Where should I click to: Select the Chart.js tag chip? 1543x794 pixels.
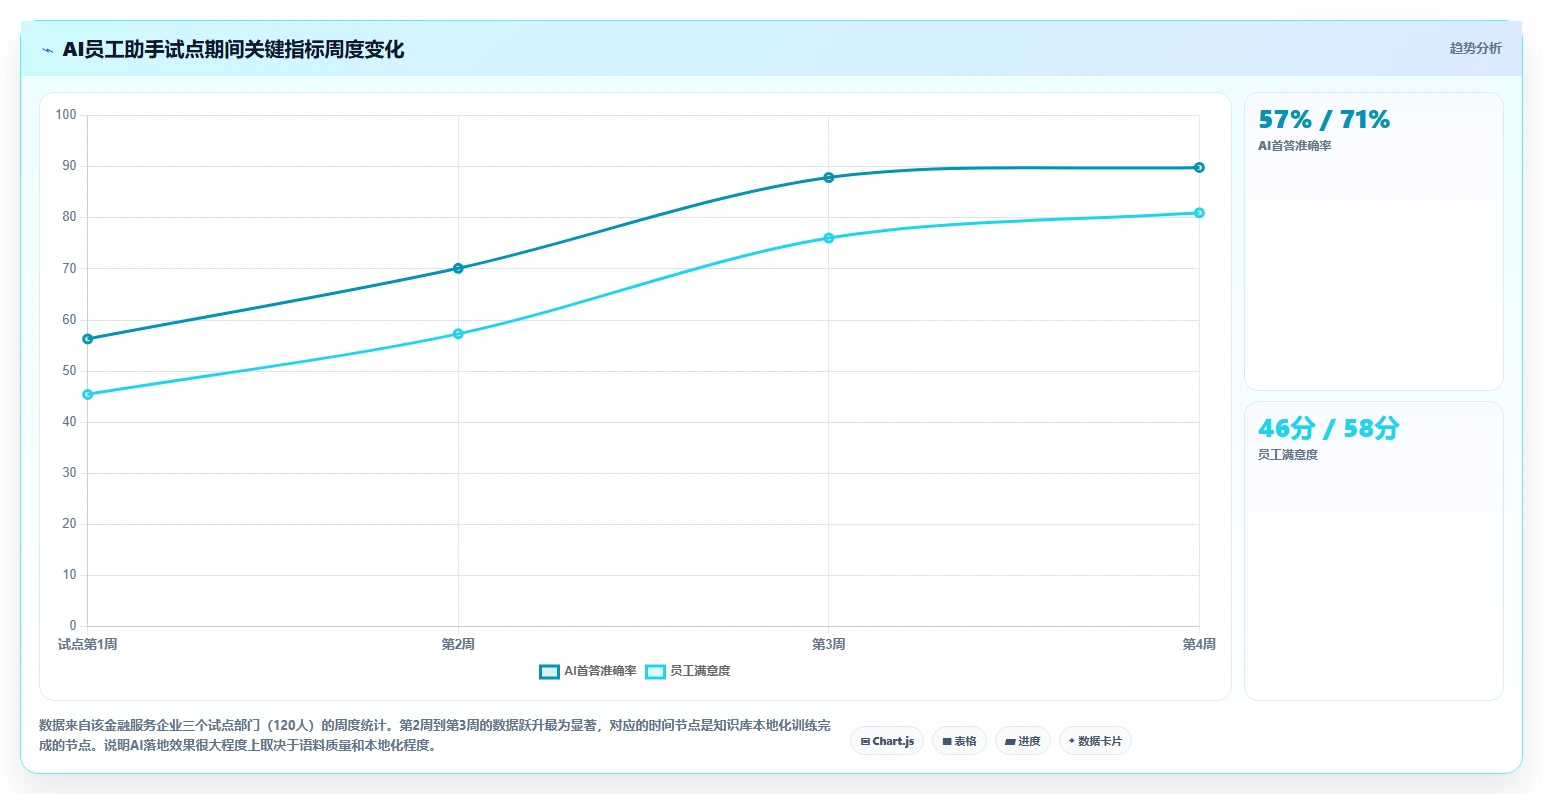887,741
